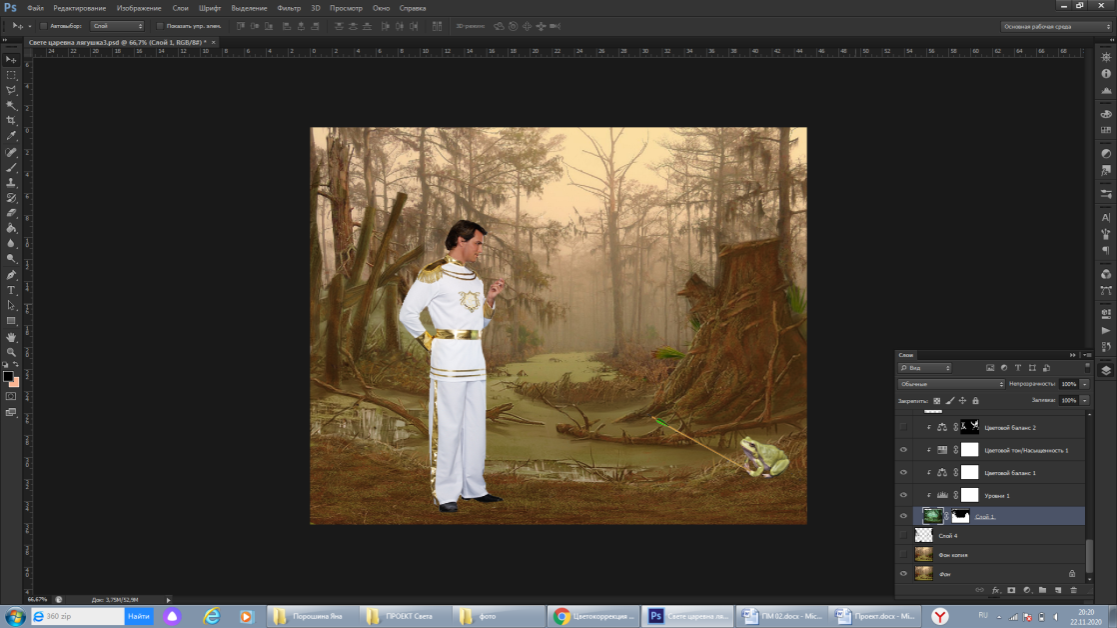Open the Windows Start menu
1117x628 pixels.
tap(14, 617)
